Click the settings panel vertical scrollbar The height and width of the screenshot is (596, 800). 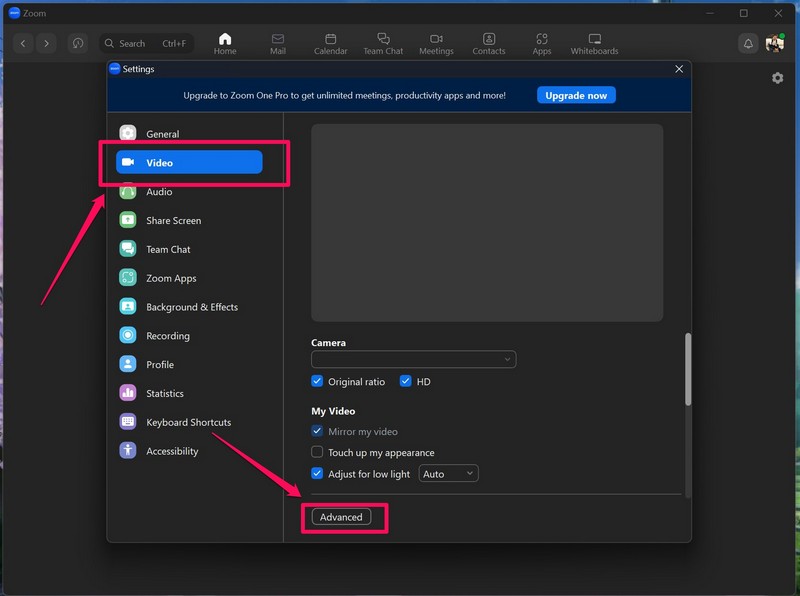click(687, 370)
